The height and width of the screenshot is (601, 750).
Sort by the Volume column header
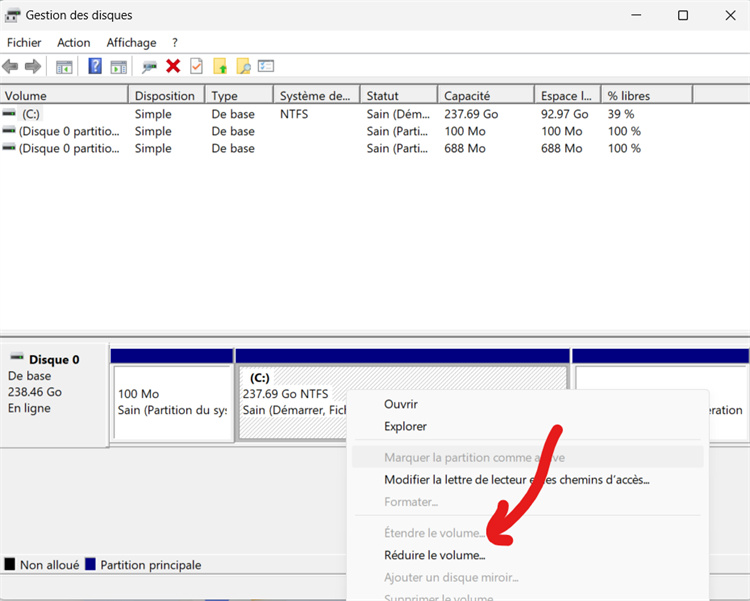[x=64, y=96]
